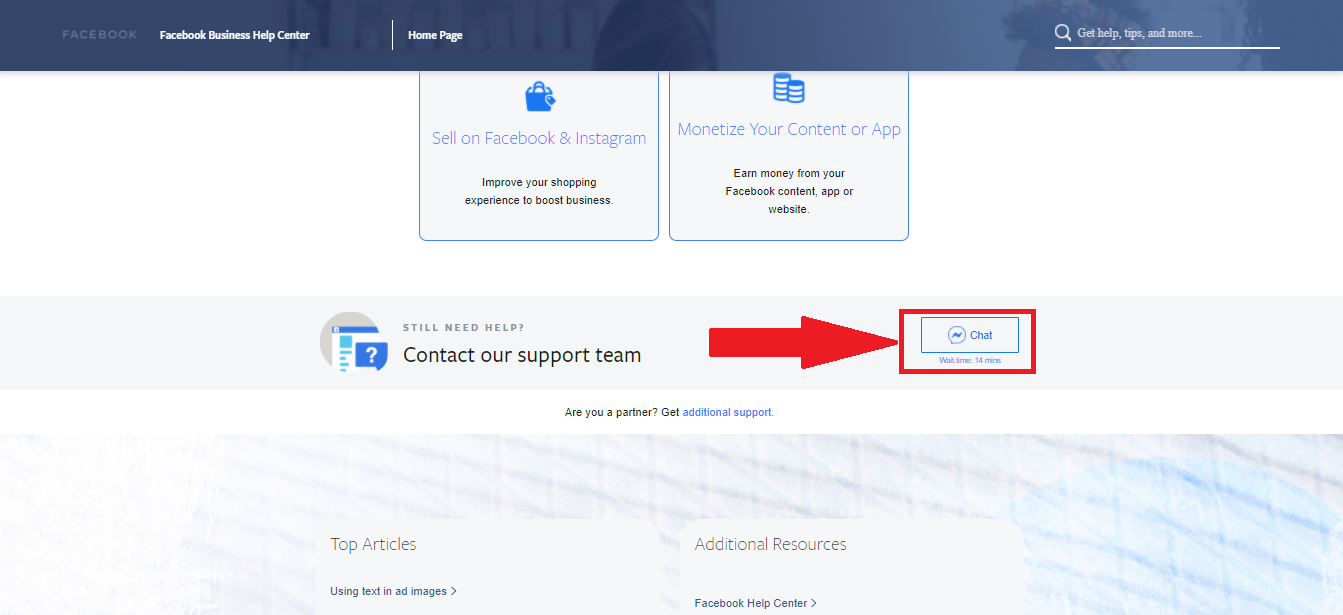Go to Home Page in header

click(435, 35)
